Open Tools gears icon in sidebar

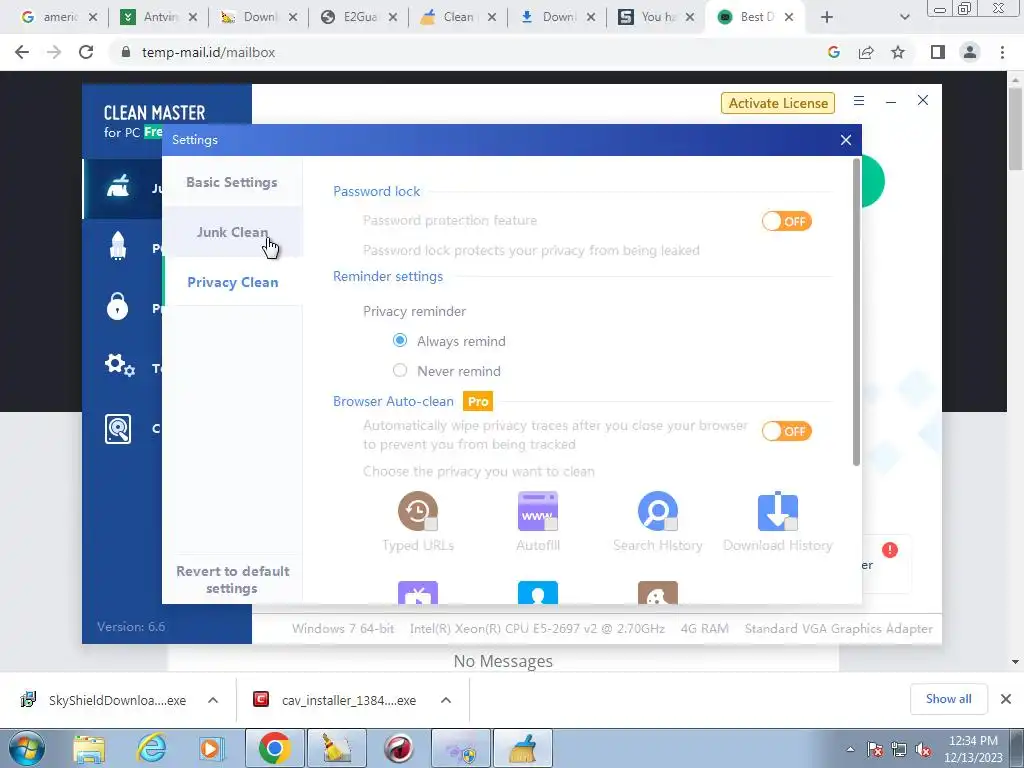coord(120,366)
